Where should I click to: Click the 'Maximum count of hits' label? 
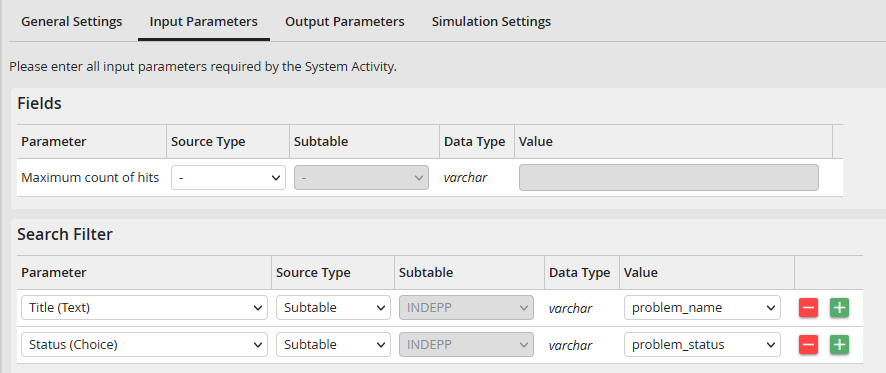tap(90, 177)
